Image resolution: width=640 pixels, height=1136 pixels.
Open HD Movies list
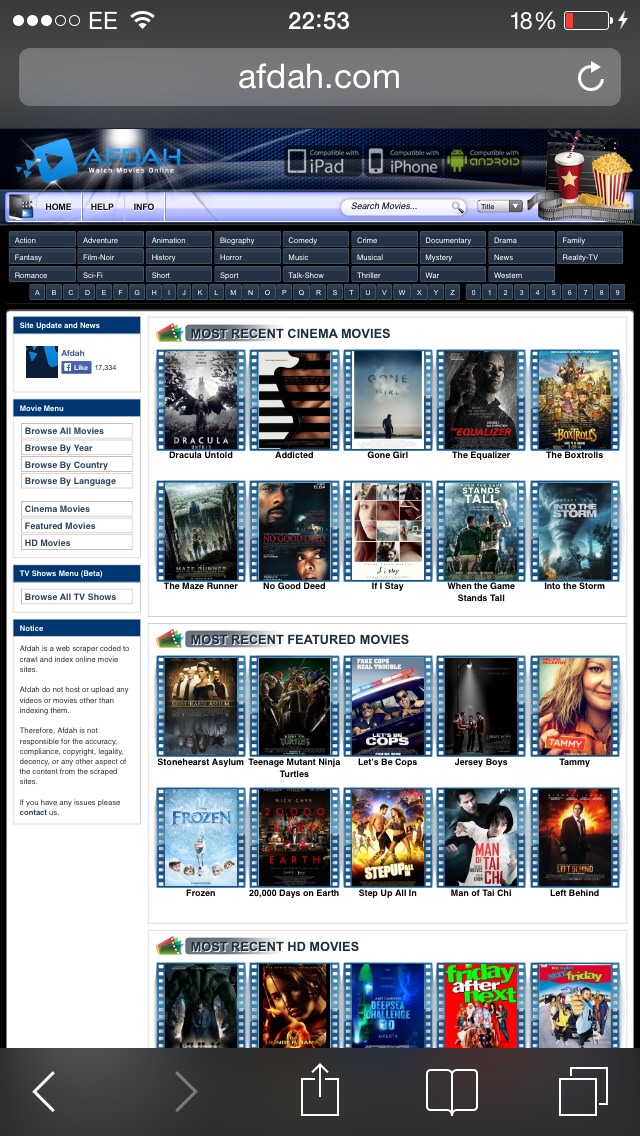(x=77, y=543)
